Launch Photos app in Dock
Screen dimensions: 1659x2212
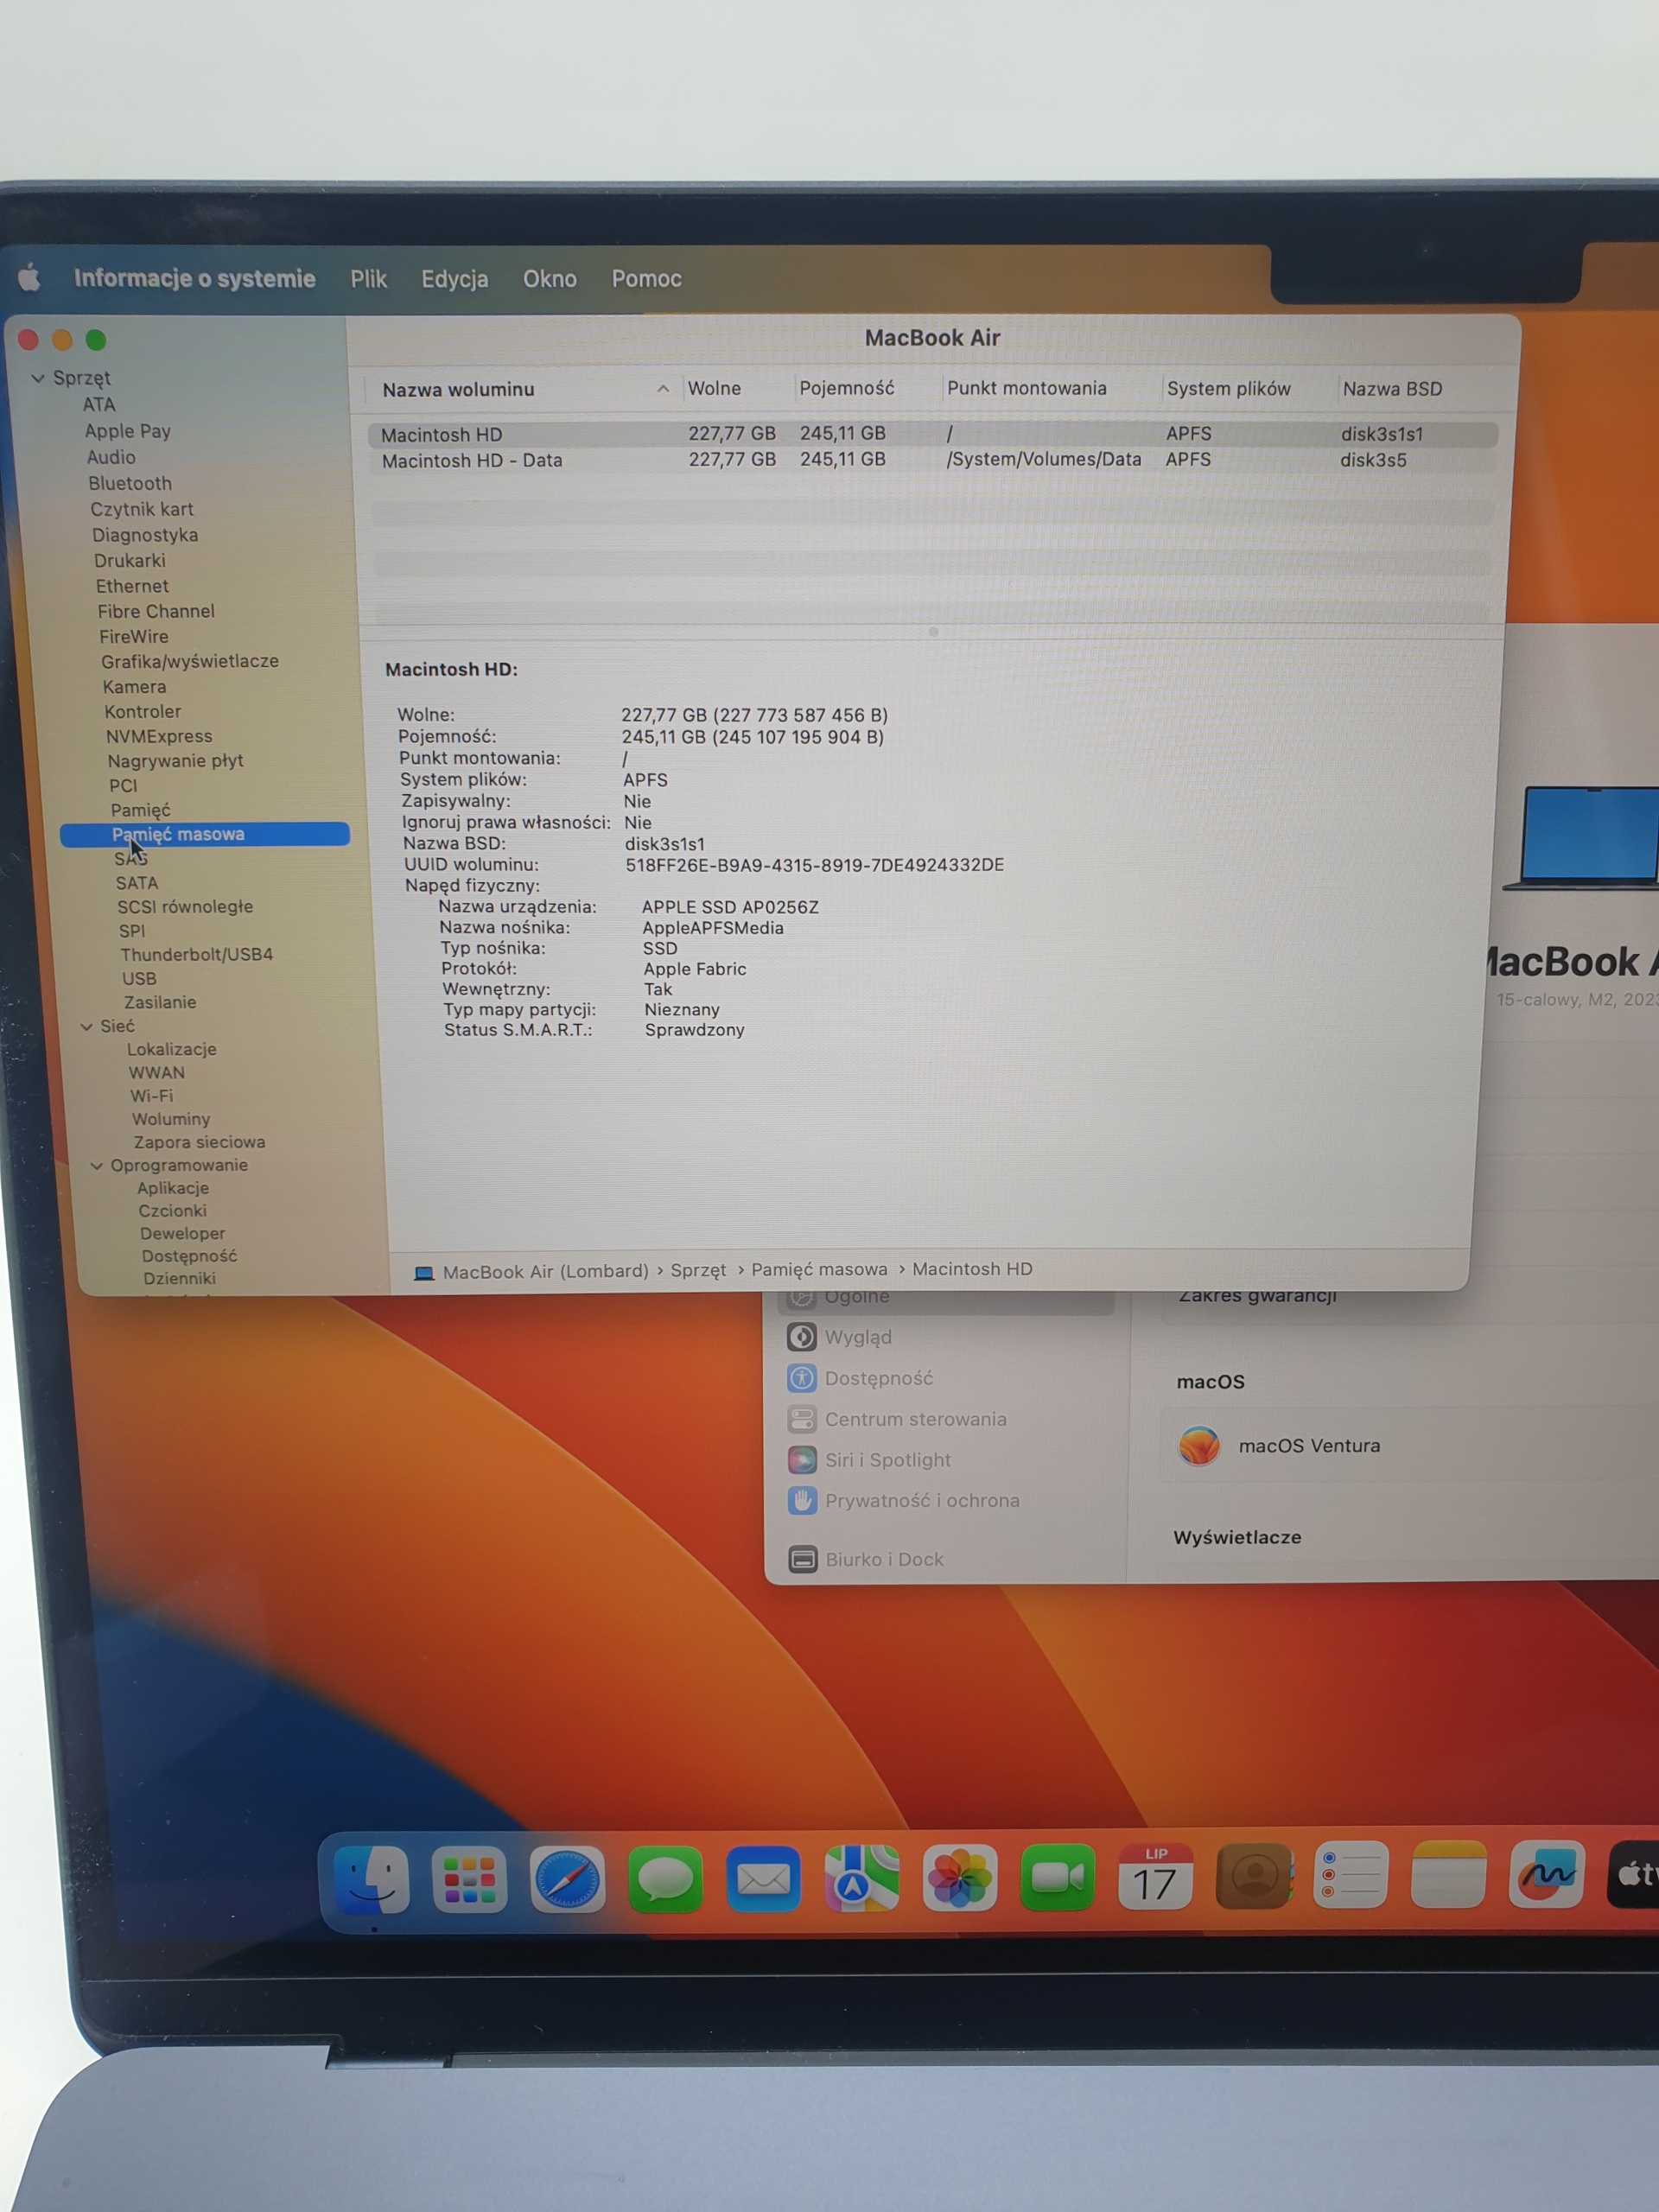tap(959, 1879)
